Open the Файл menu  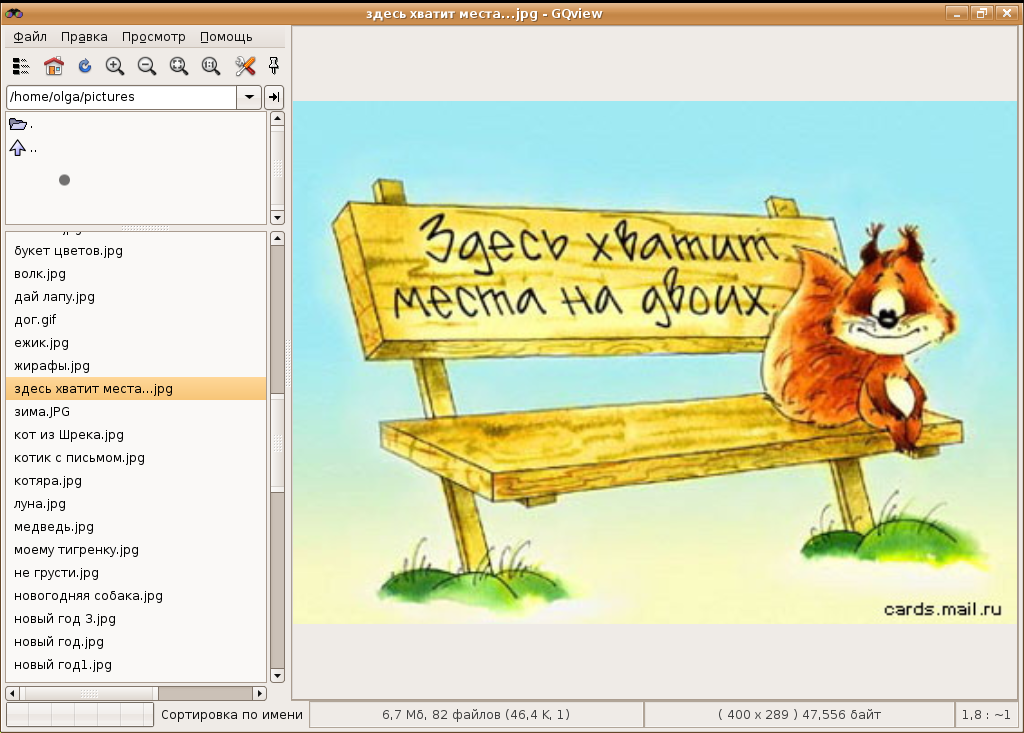[30, 37]
